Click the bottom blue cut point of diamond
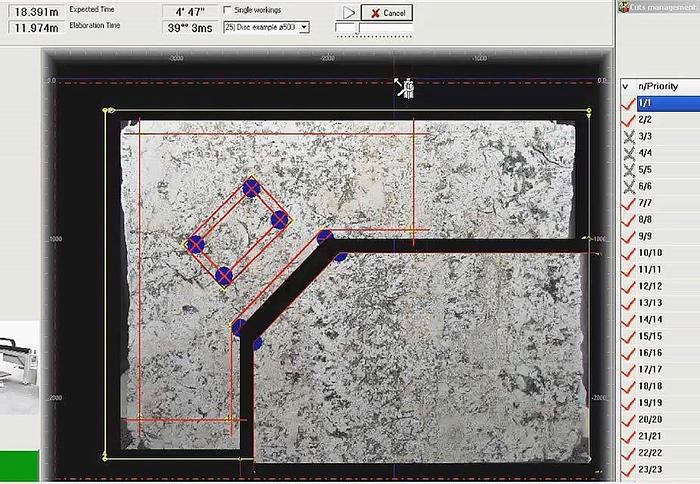The image size is (700, 484). 224,275
